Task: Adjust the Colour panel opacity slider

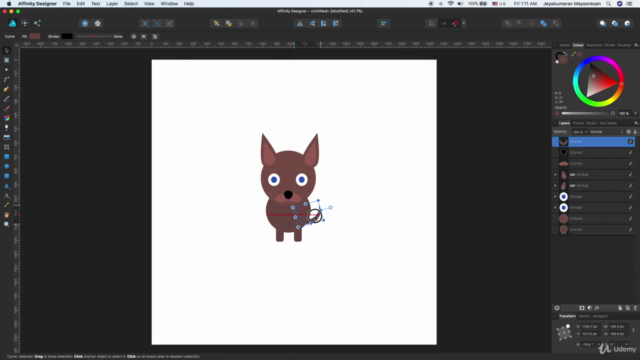Action: [588, 113]
